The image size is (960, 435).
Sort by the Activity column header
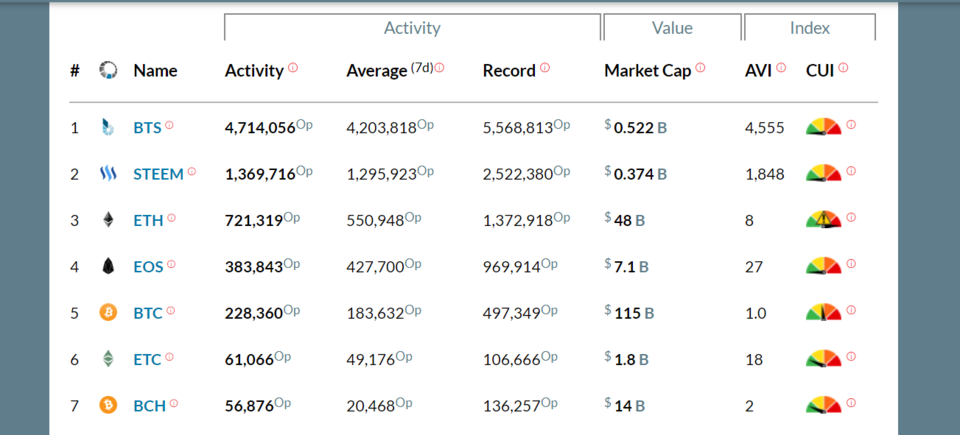pyautogui.click(x=254, y=71)
